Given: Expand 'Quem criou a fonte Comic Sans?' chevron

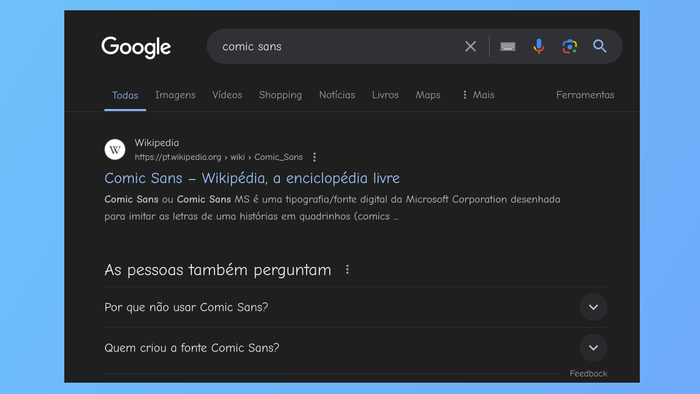Looking at the screenshot, I should click(593, 348).
